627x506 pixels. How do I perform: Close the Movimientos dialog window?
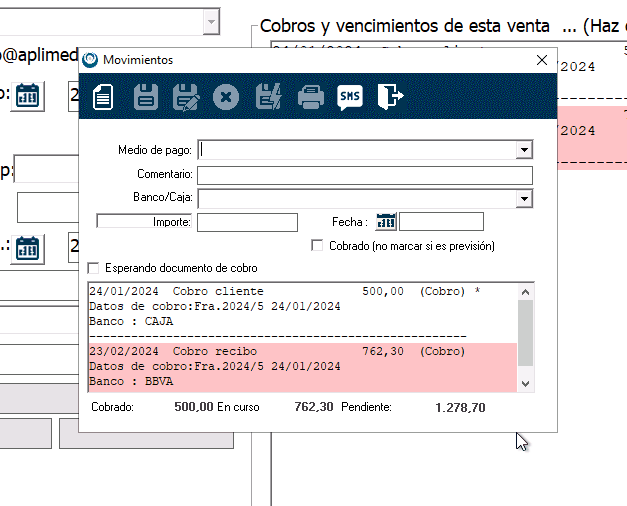(x=542, y=60)
